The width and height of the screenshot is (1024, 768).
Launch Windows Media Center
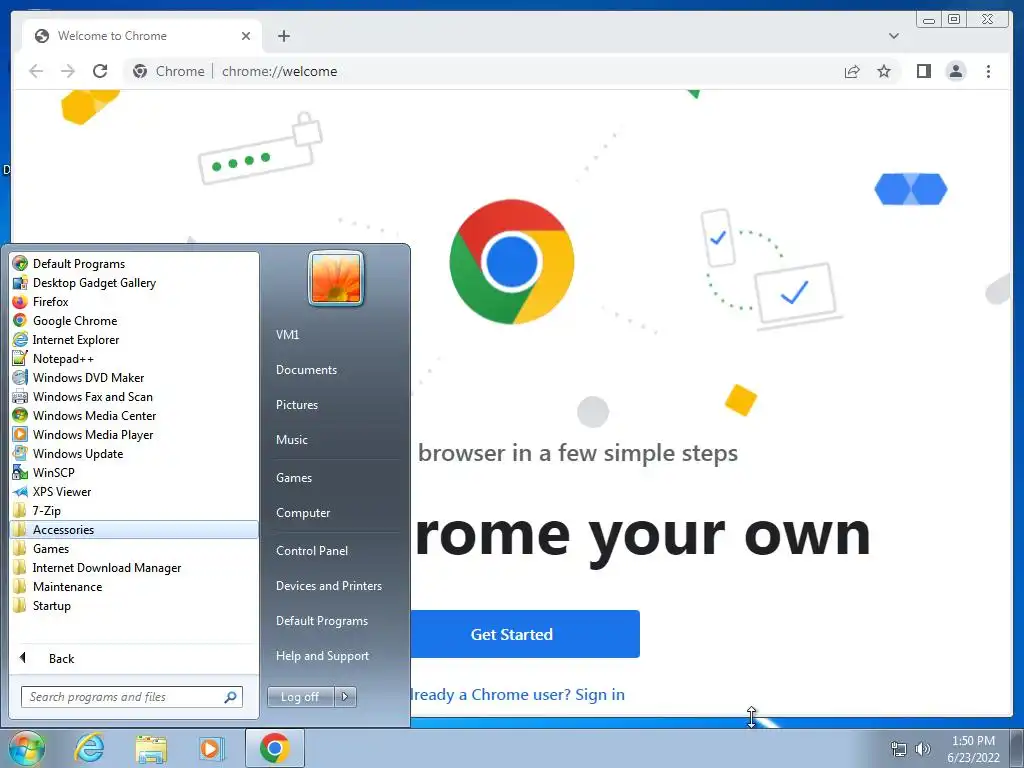tap(134, 415)
